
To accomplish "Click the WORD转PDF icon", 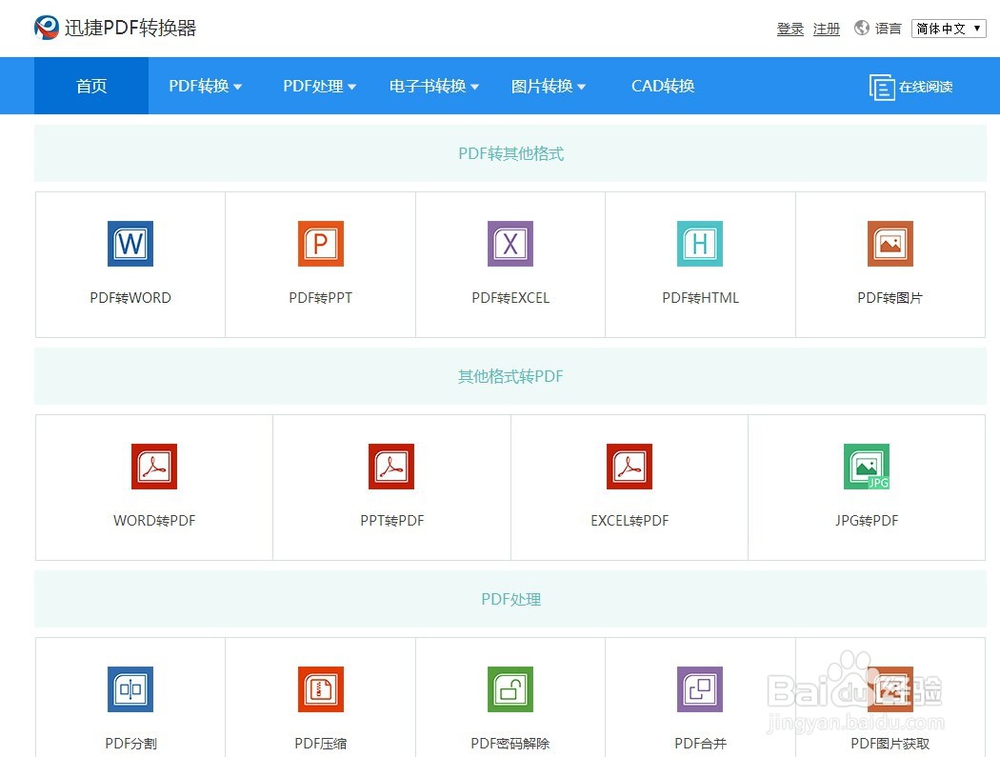I will pyautogui.click(x=153, y=466).
